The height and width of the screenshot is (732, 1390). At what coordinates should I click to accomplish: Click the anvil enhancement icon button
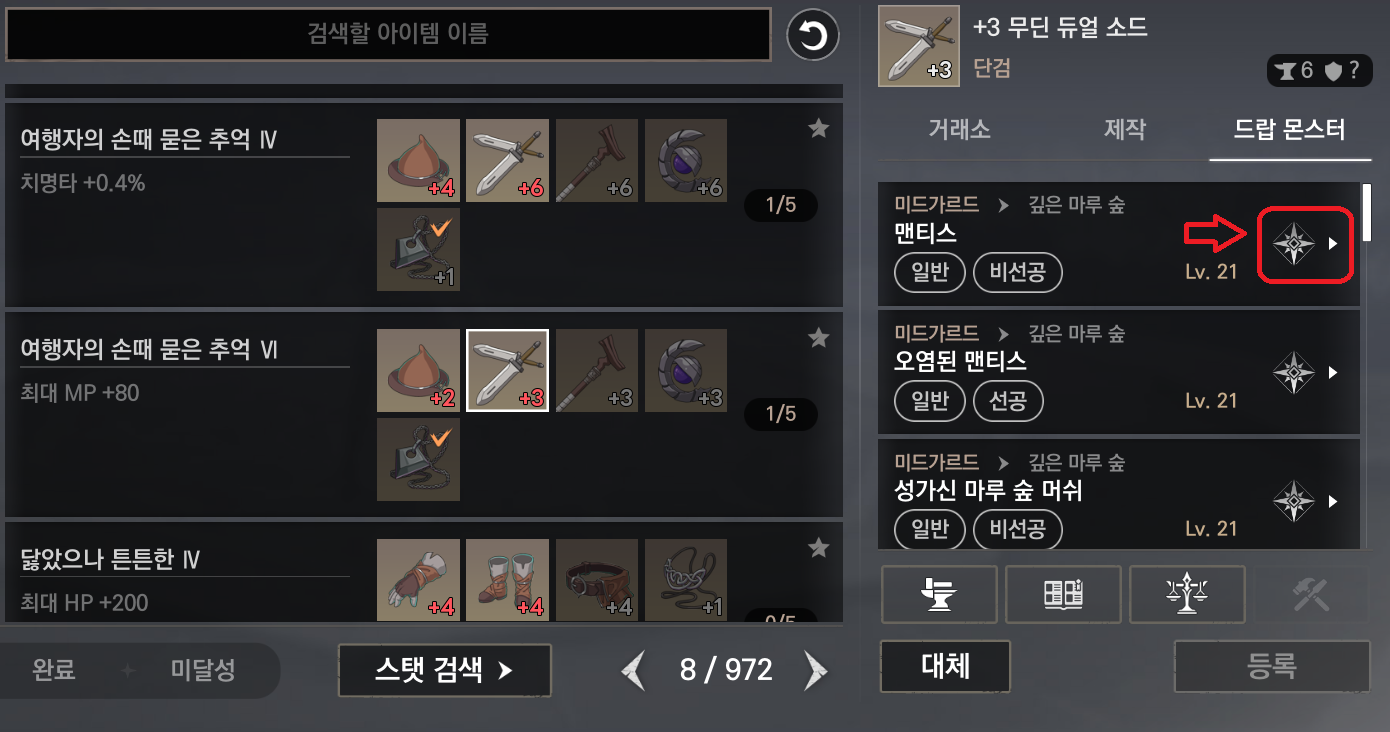(939, 595)
